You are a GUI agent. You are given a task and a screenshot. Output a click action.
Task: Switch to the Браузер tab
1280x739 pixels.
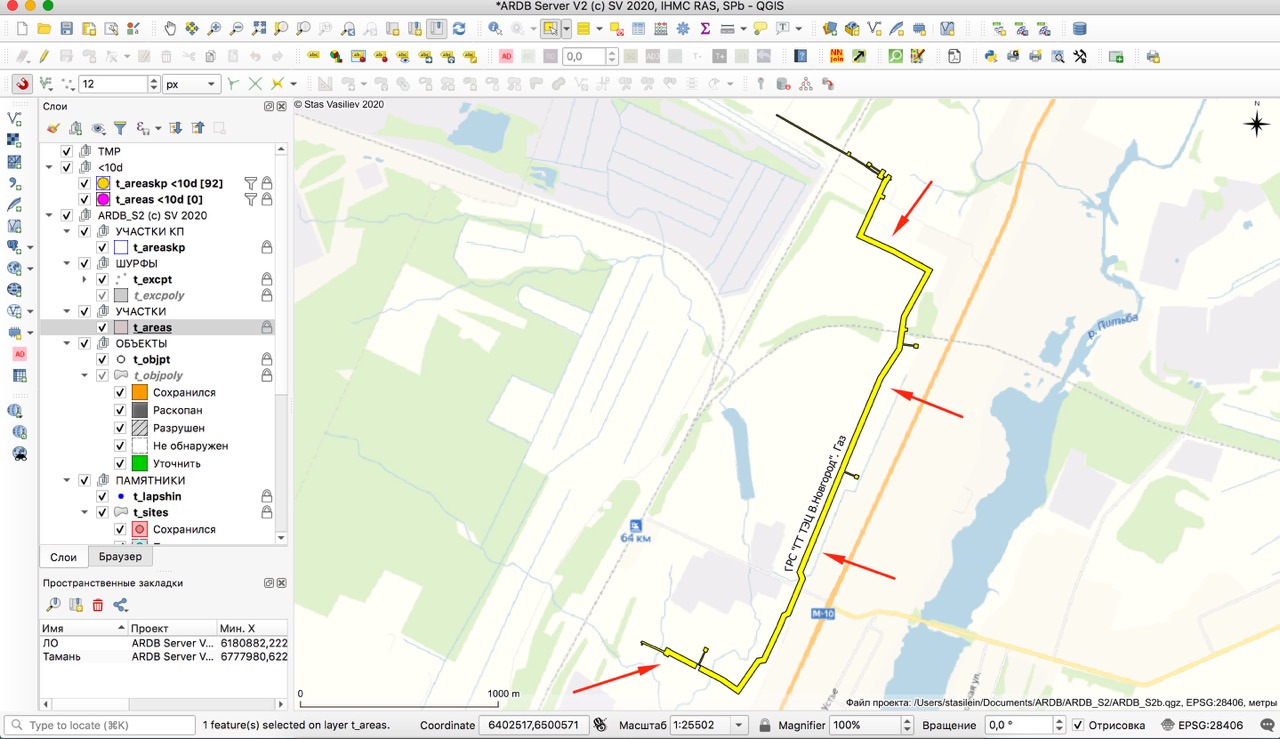[x=120, y=556]
